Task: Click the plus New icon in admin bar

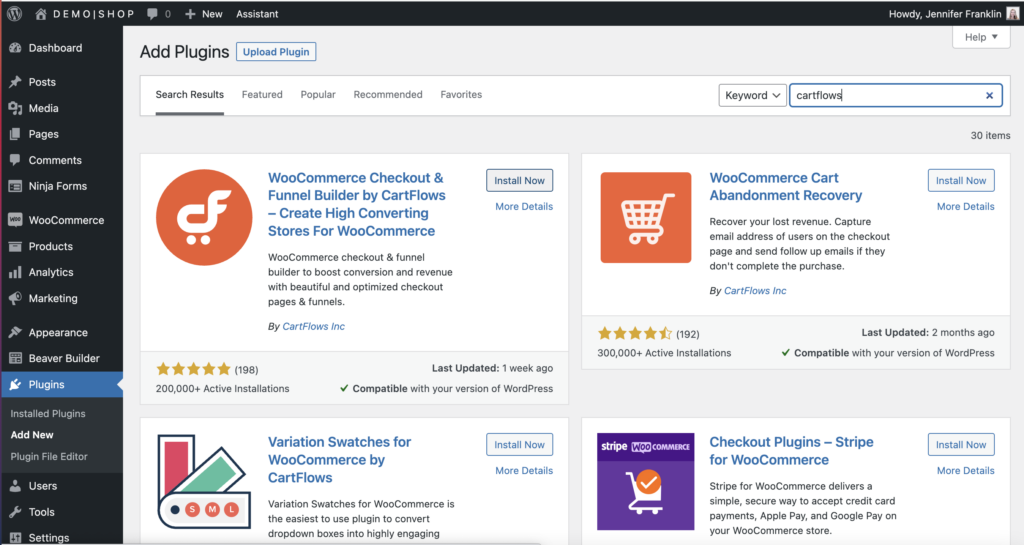Action: 190,14
